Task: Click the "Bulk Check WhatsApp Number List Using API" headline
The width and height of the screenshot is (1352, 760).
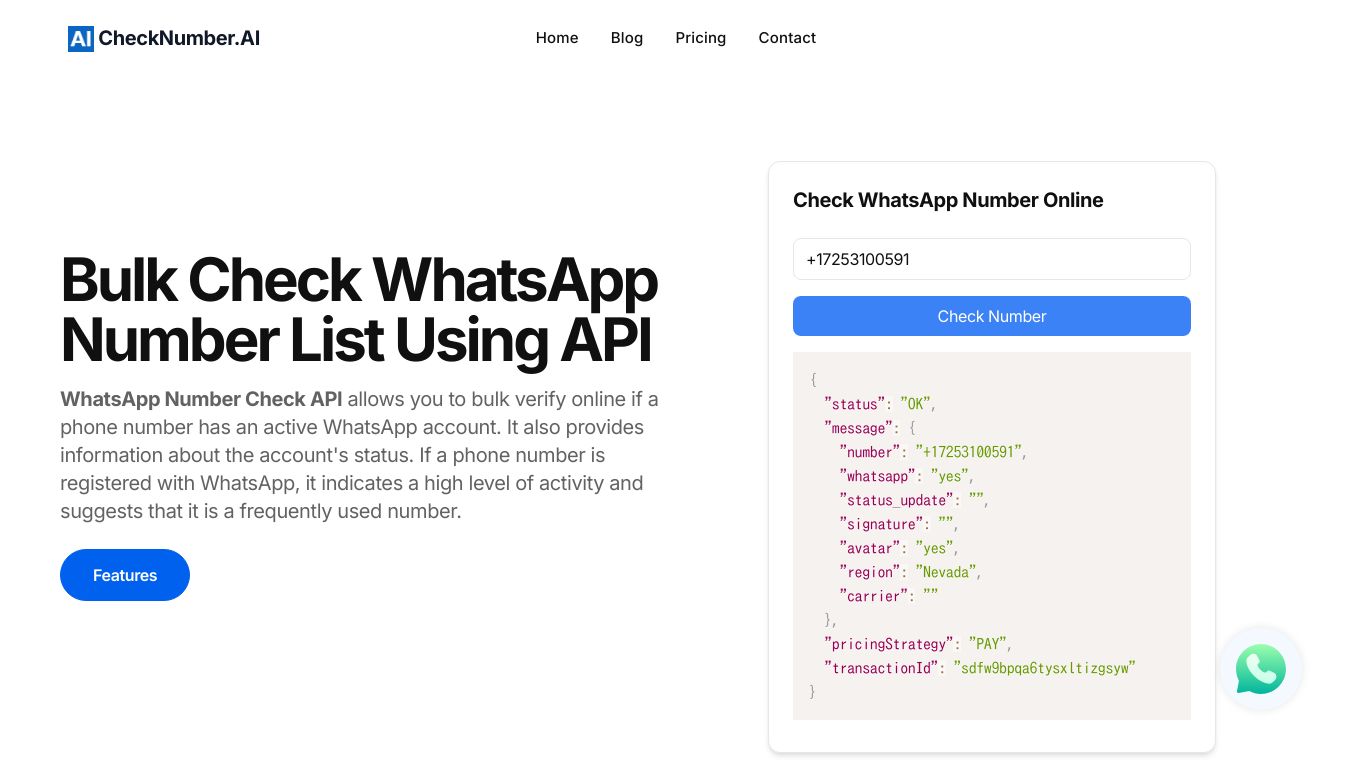Action: coord(359,309)
